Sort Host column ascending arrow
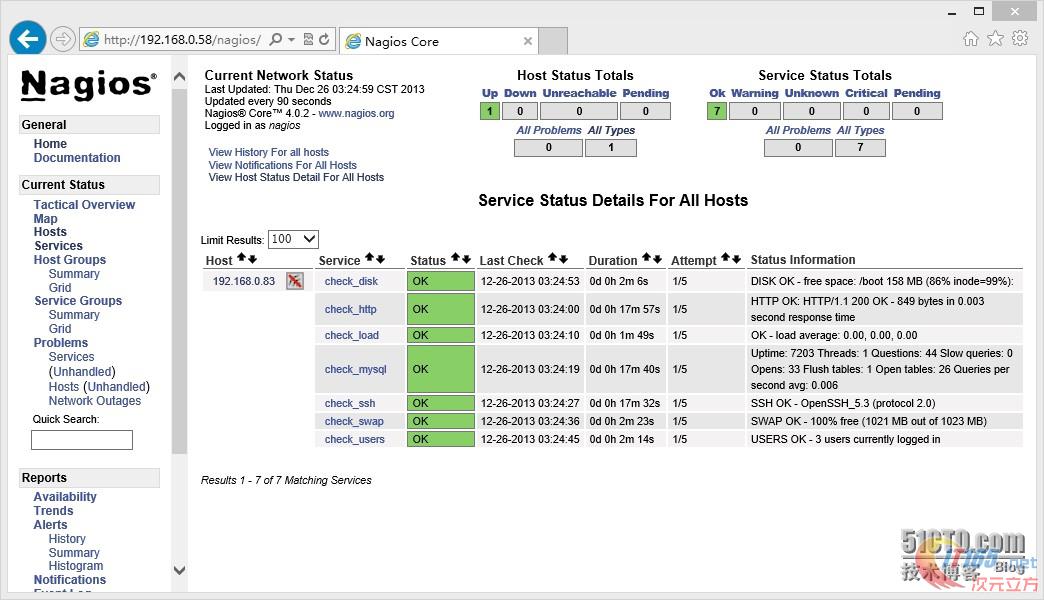This screenshot has height=600, width=1044. point(242,258)
